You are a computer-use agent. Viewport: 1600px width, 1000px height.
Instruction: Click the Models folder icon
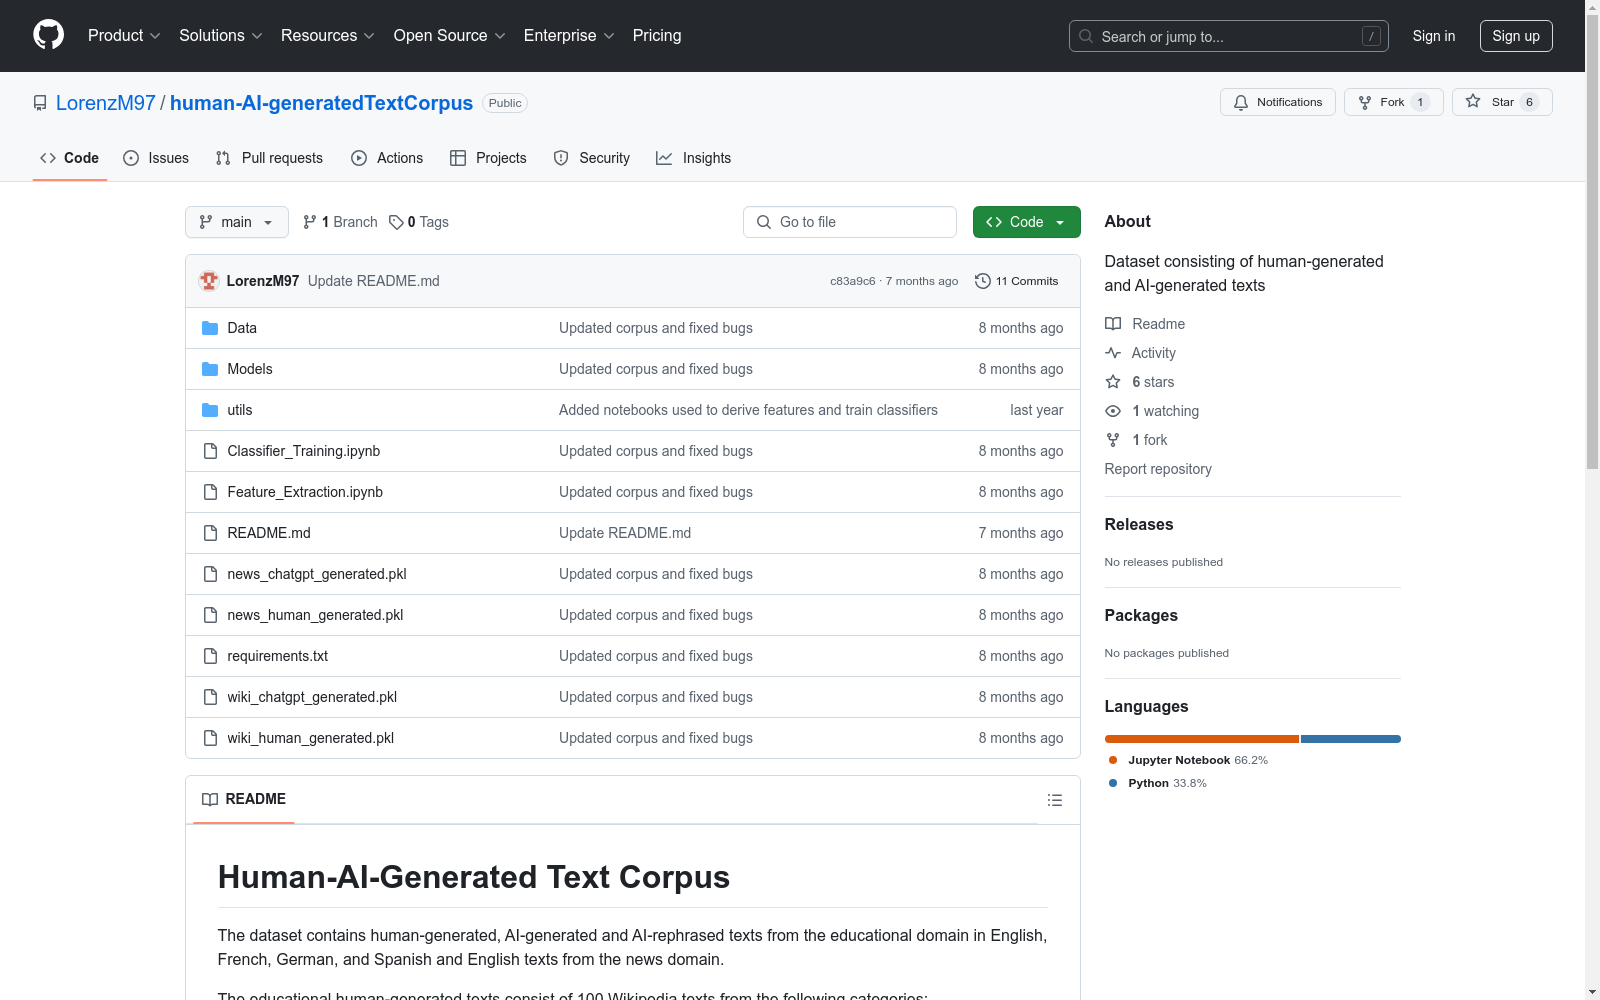210,369
